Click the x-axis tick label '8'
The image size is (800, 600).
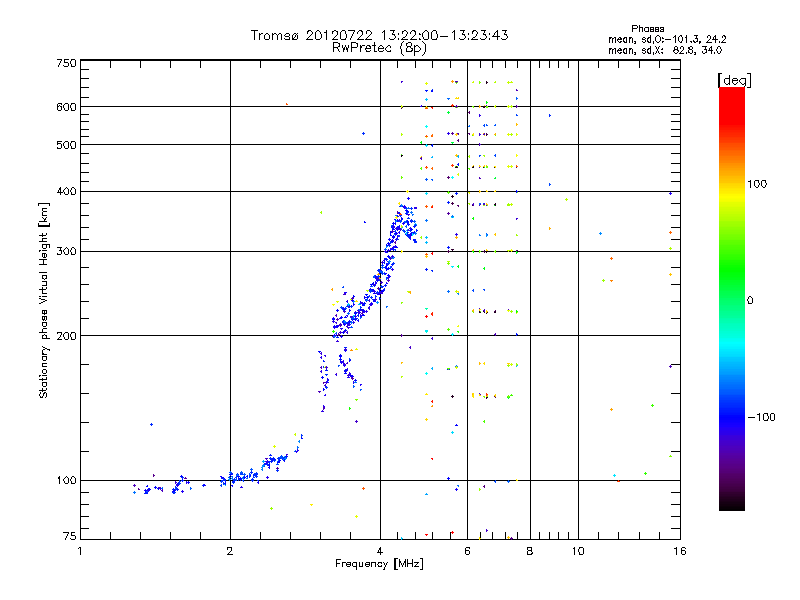pyautogui.click(x=530, y=551)
